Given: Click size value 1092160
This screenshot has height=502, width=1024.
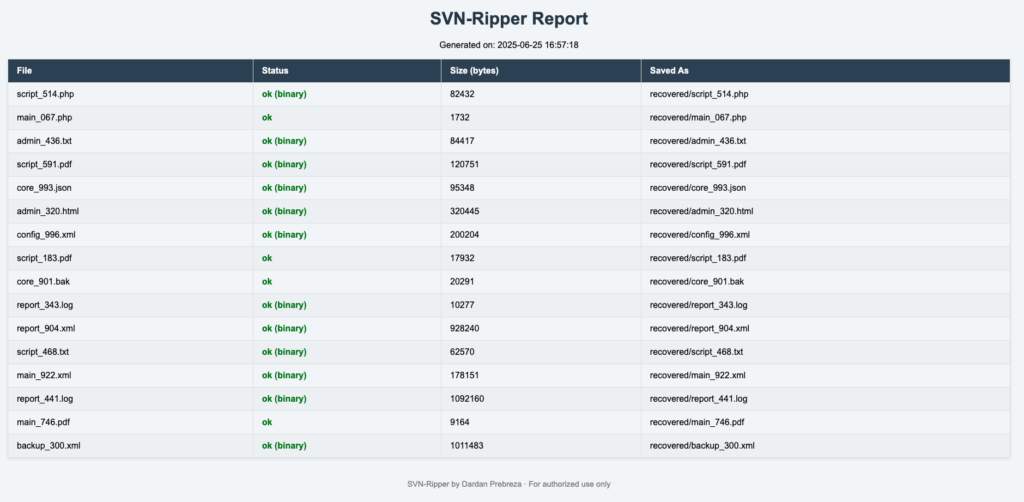Looking at the screenshot, I should tap(467, 399).
